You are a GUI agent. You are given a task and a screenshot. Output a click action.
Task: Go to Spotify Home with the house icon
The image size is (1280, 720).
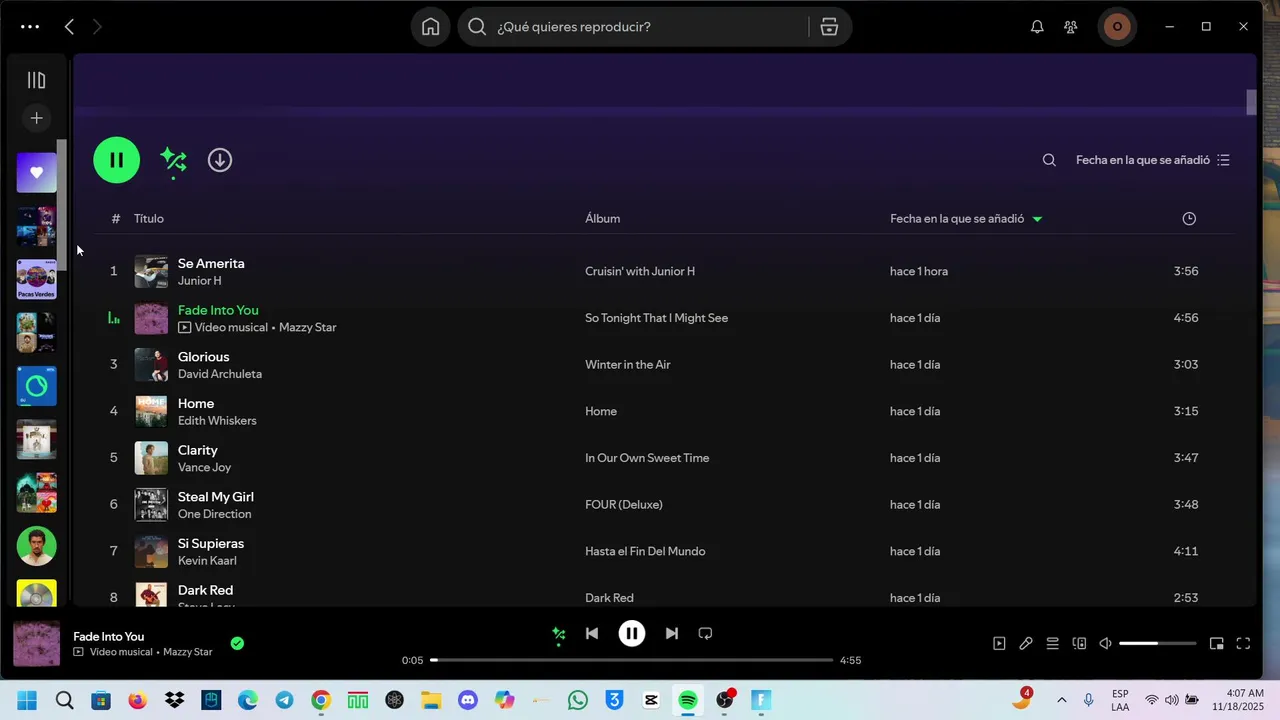point(430,27)
